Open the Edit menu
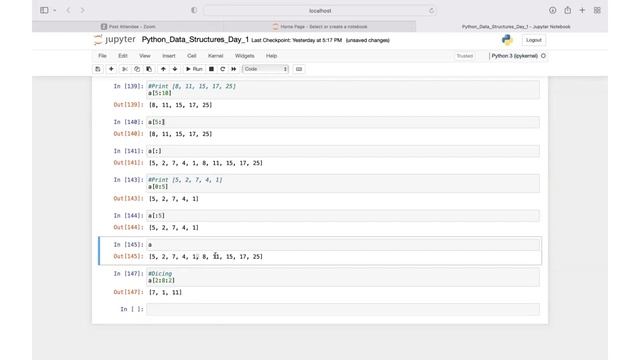The image size is (640, 360). click(x=123, y=56)
